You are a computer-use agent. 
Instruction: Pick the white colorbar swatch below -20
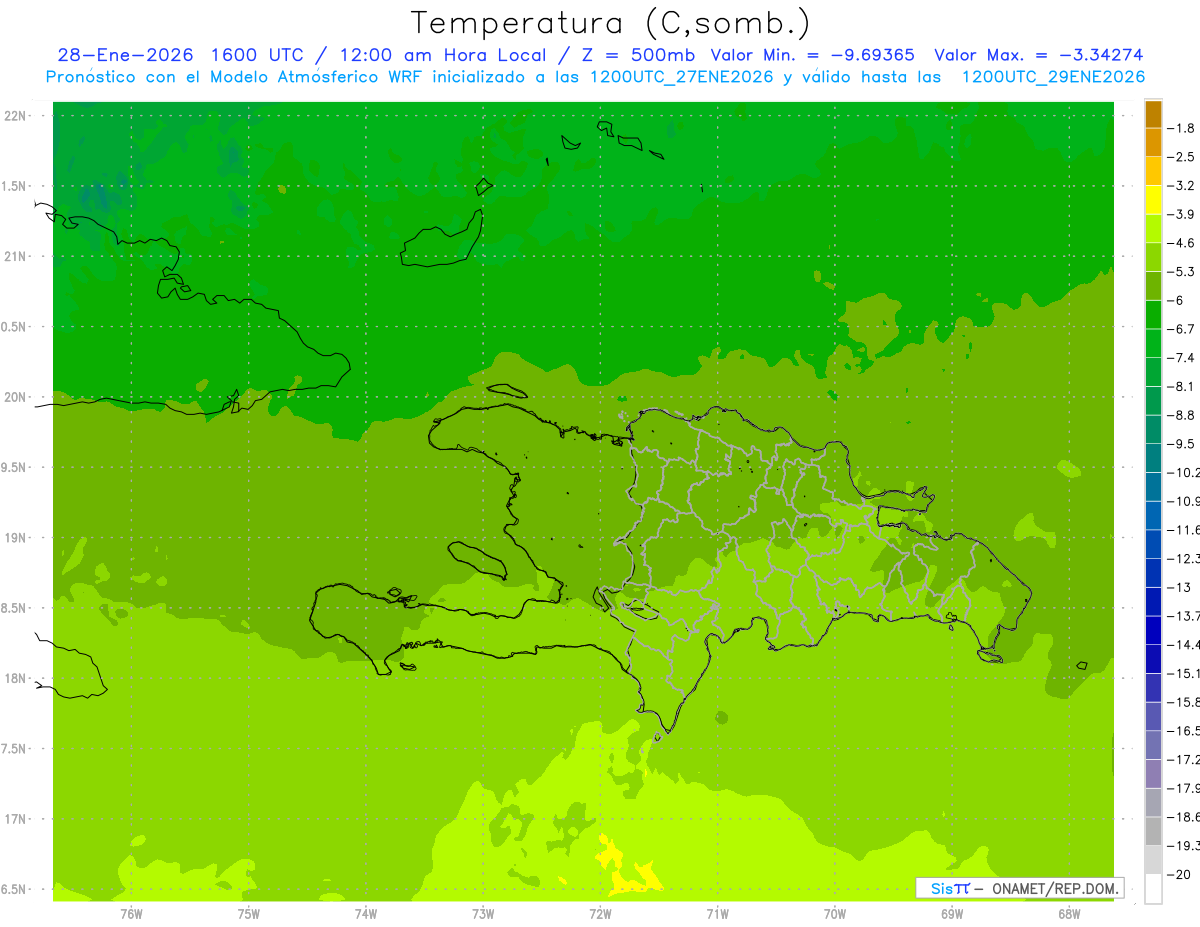(1153, 889)
